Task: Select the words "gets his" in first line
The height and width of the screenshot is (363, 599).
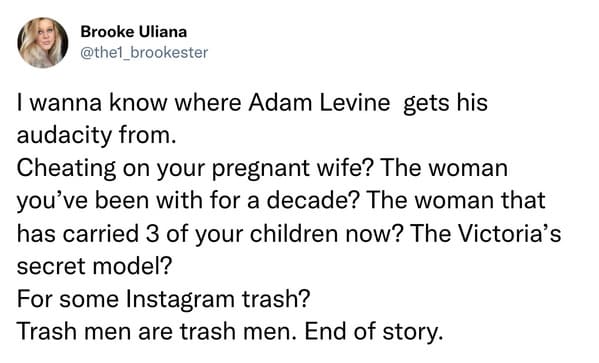Action: point(445,104)
